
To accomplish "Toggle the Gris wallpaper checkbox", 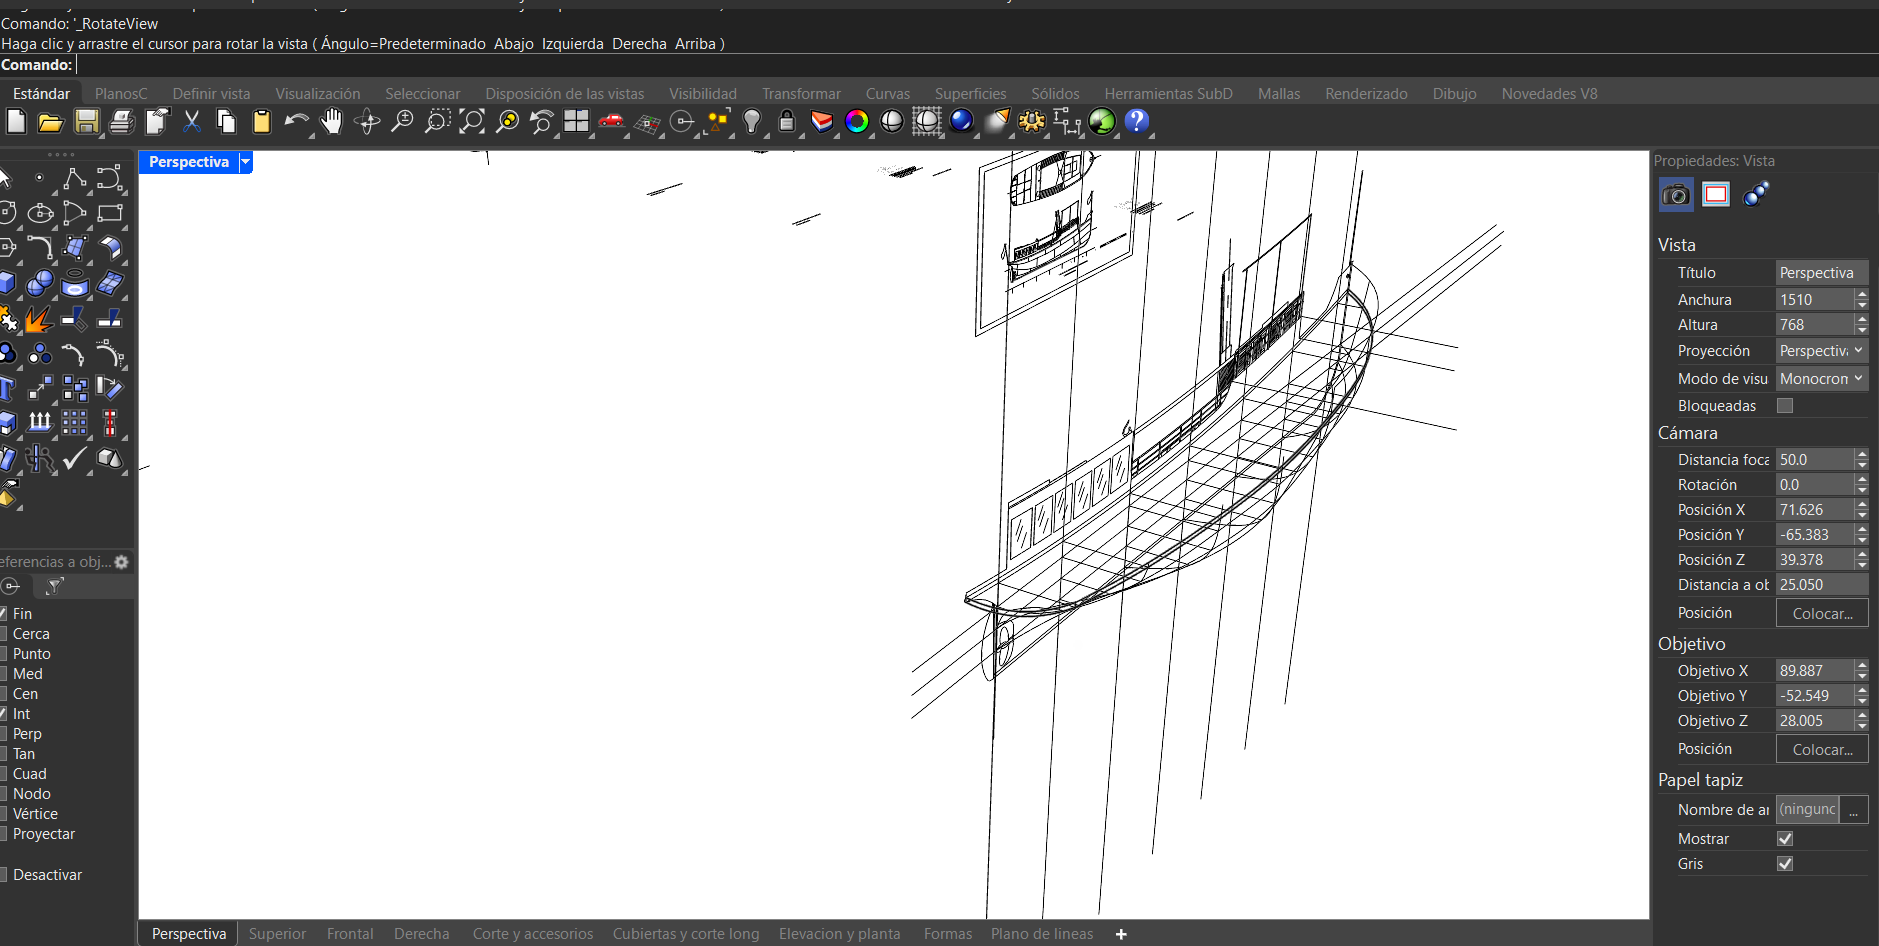I will (x=1785, y=864).
